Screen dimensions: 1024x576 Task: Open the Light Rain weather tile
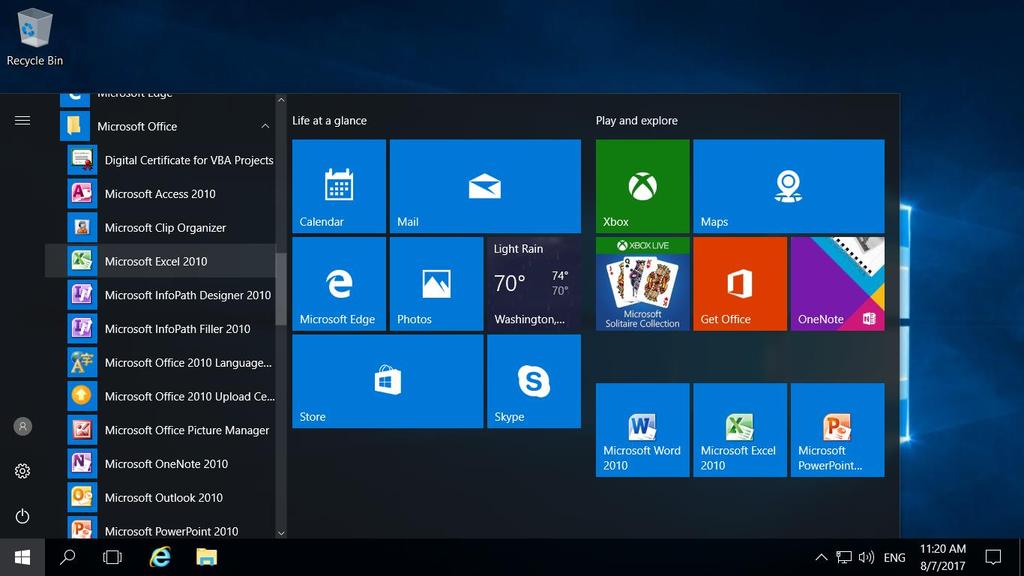coord(534,283)
